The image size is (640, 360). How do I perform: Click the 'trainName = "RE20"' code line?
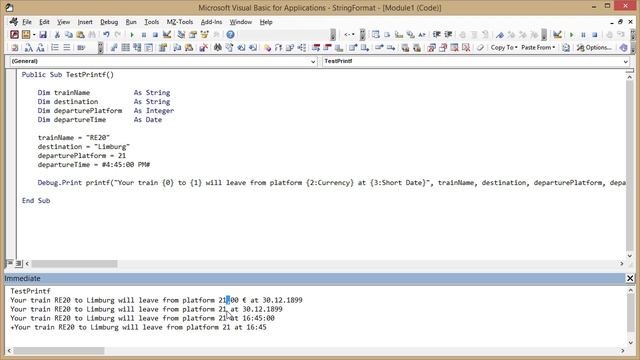(74, 138)
